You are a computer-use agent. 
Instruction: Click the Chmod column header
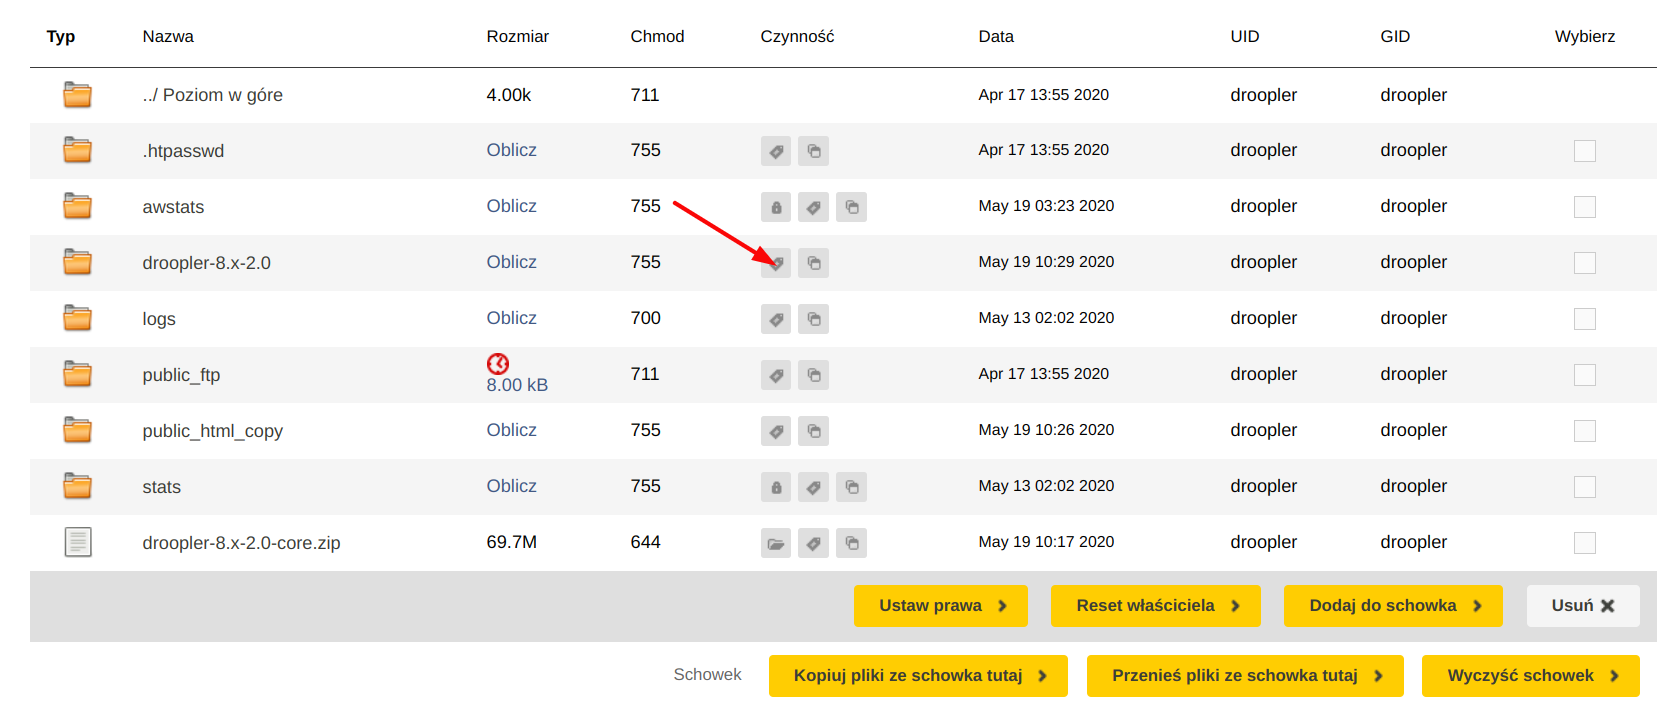(x=657, y=37)
